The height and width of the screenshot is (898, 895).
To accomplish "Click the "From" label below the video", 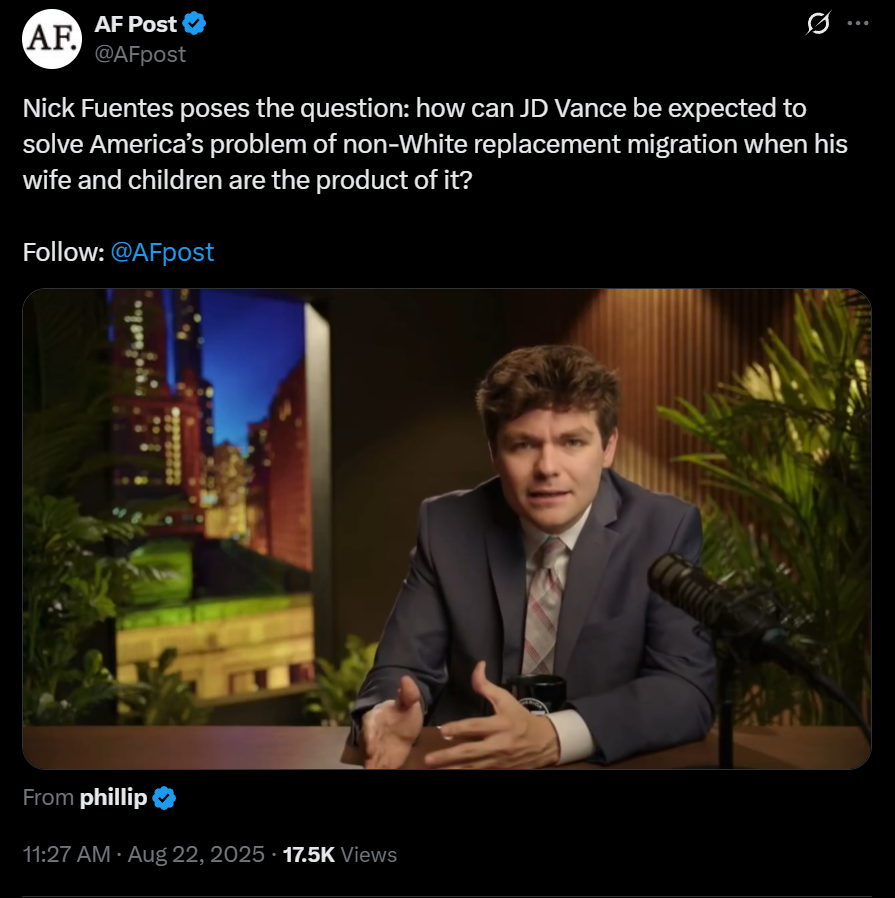I will point(48,797).
